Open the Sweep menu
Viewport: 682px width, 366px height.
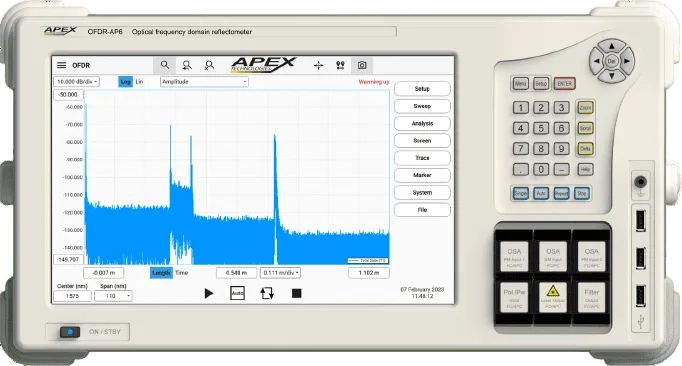(x=422, y=106)
